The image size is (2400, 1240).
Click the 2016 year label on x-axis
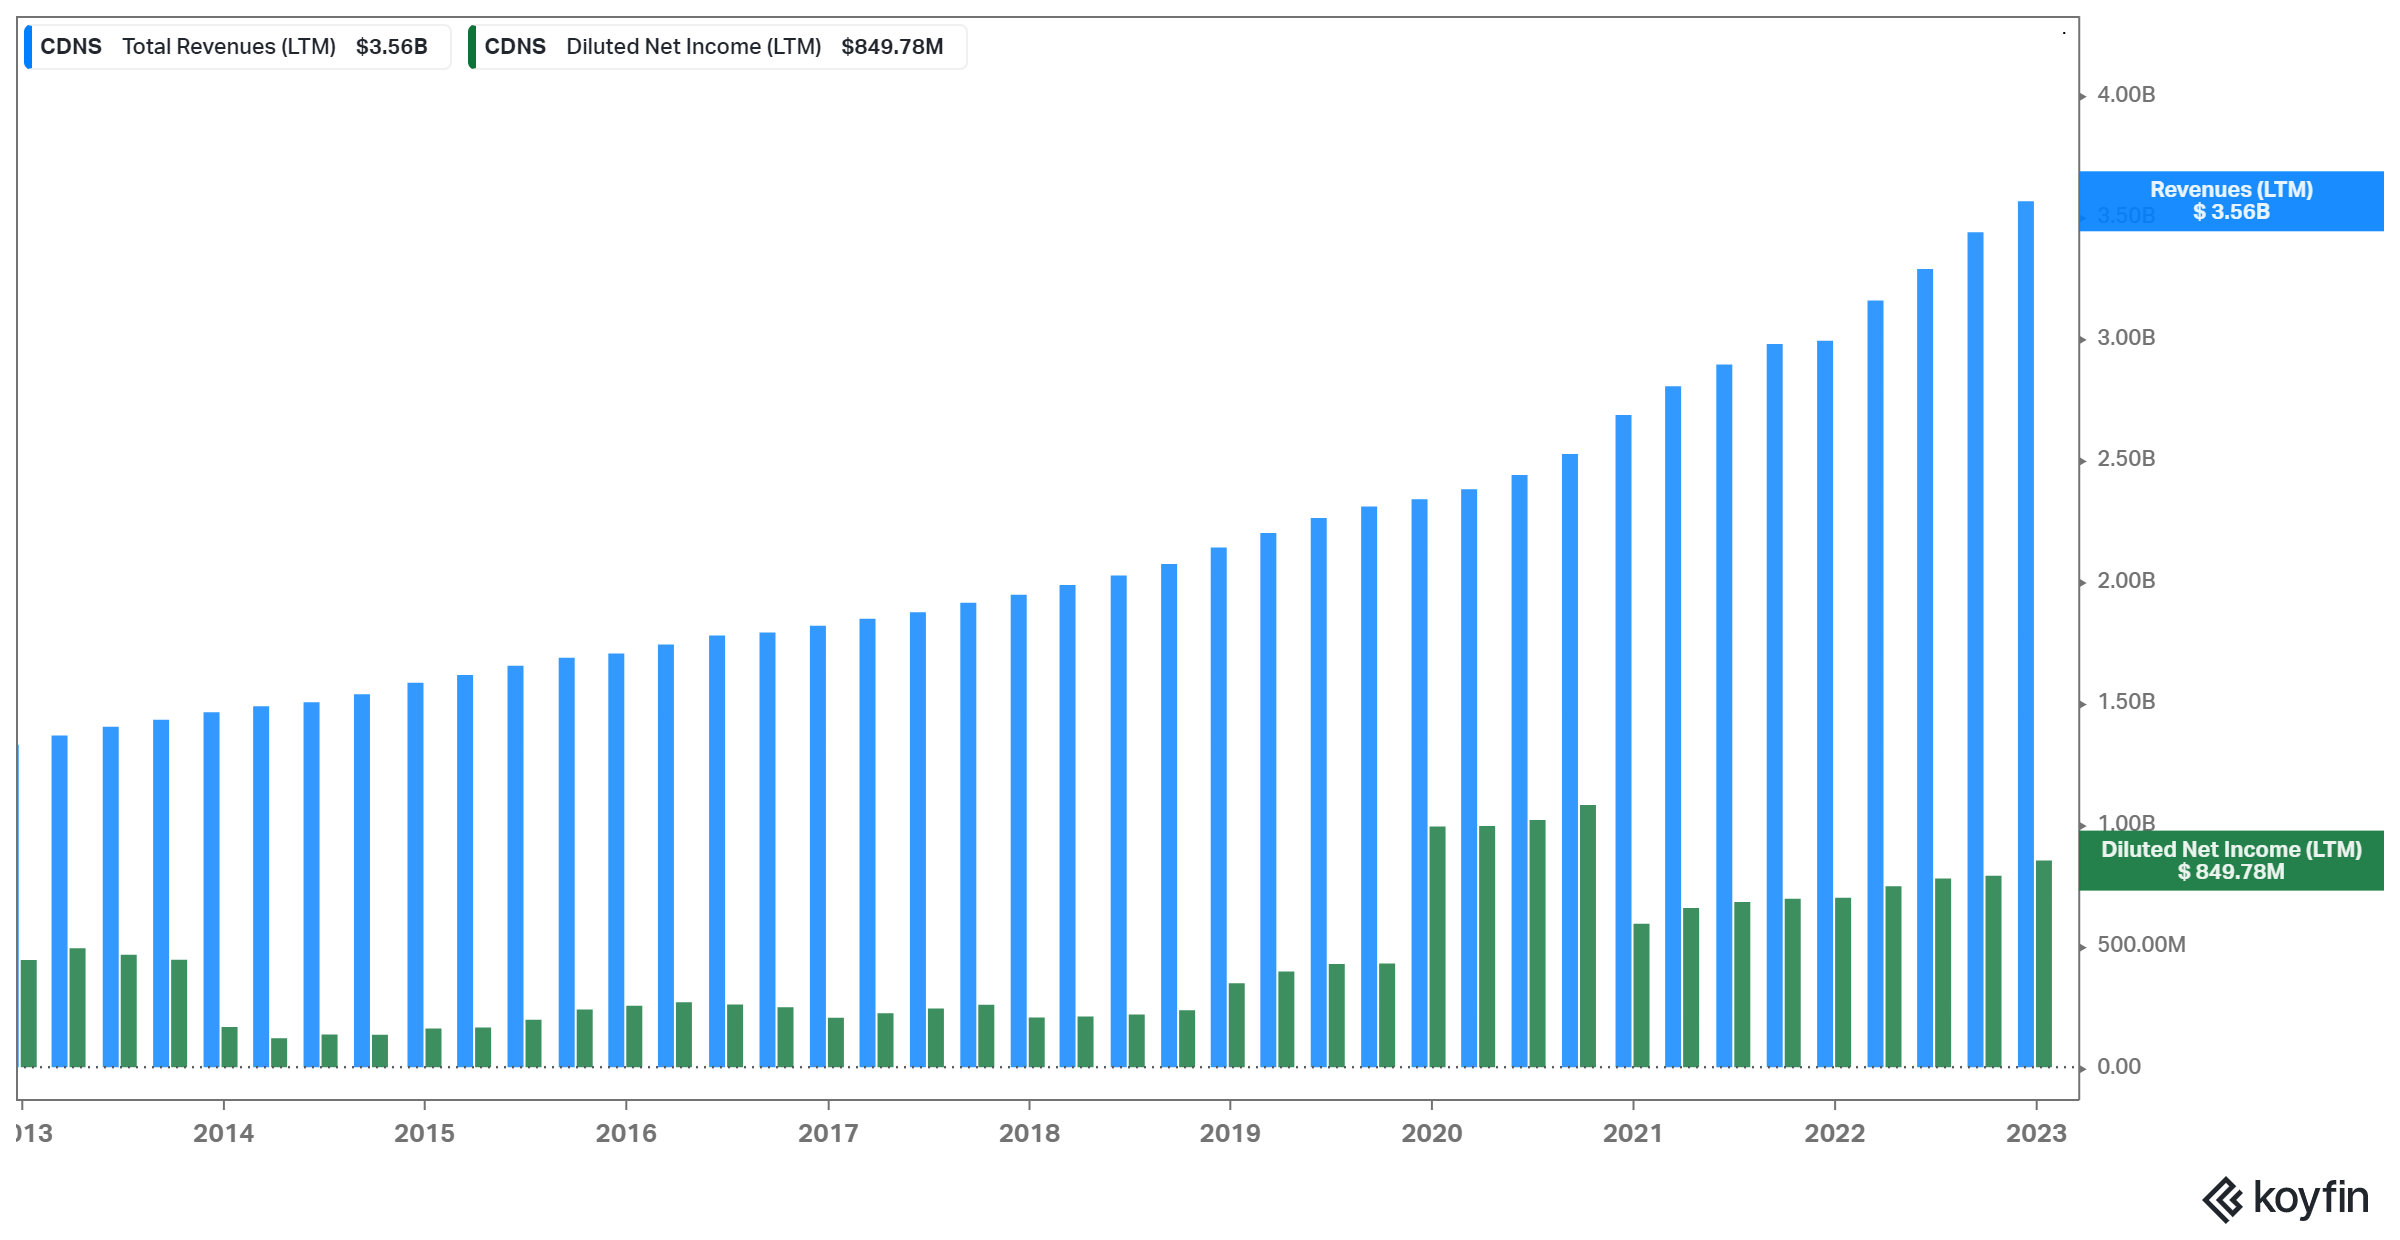(626, 1133)
